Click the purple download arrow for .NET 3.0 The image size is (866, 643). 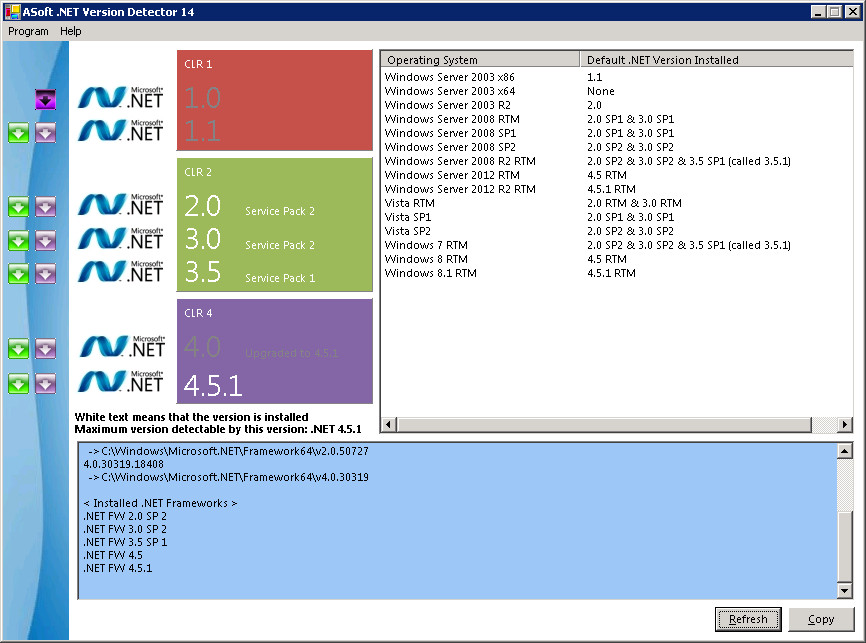(x=45, y=240)
